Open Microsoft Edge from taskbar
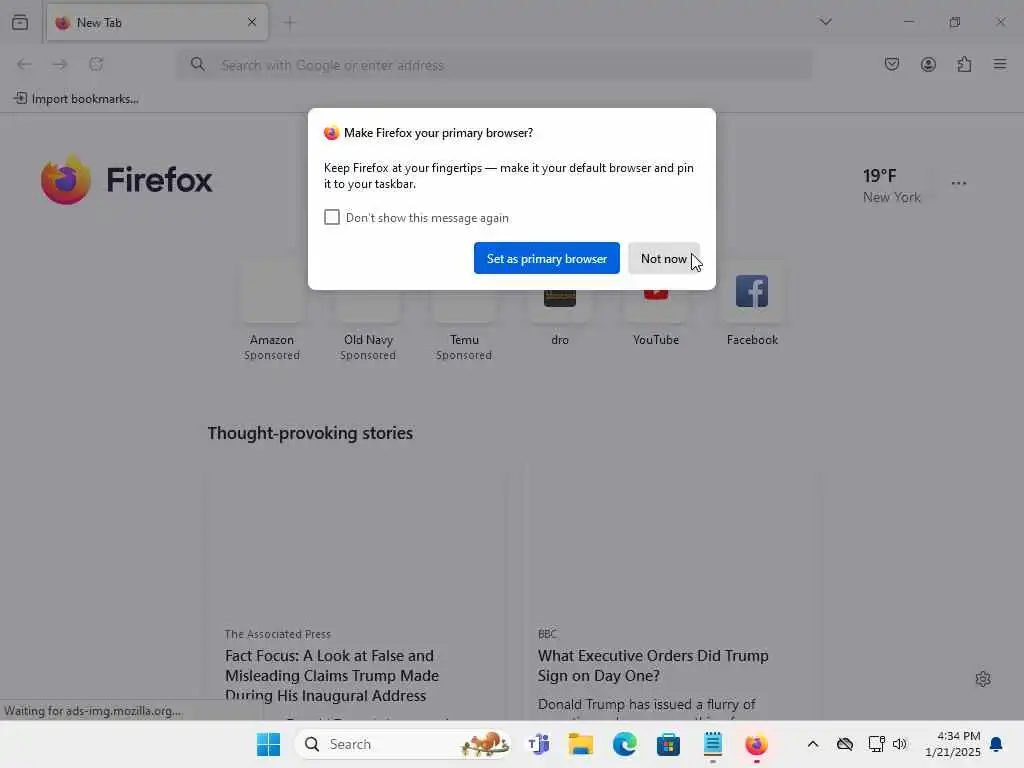 point(624,744)
